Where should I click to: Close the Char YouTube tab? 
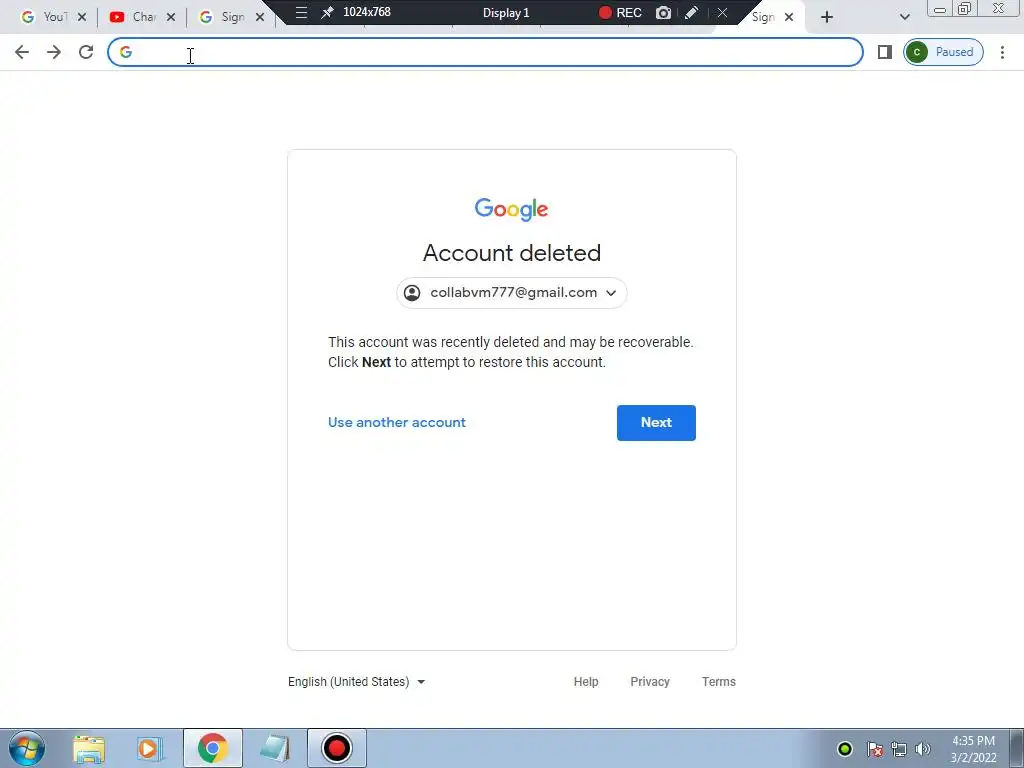click(x=170, y=17)
